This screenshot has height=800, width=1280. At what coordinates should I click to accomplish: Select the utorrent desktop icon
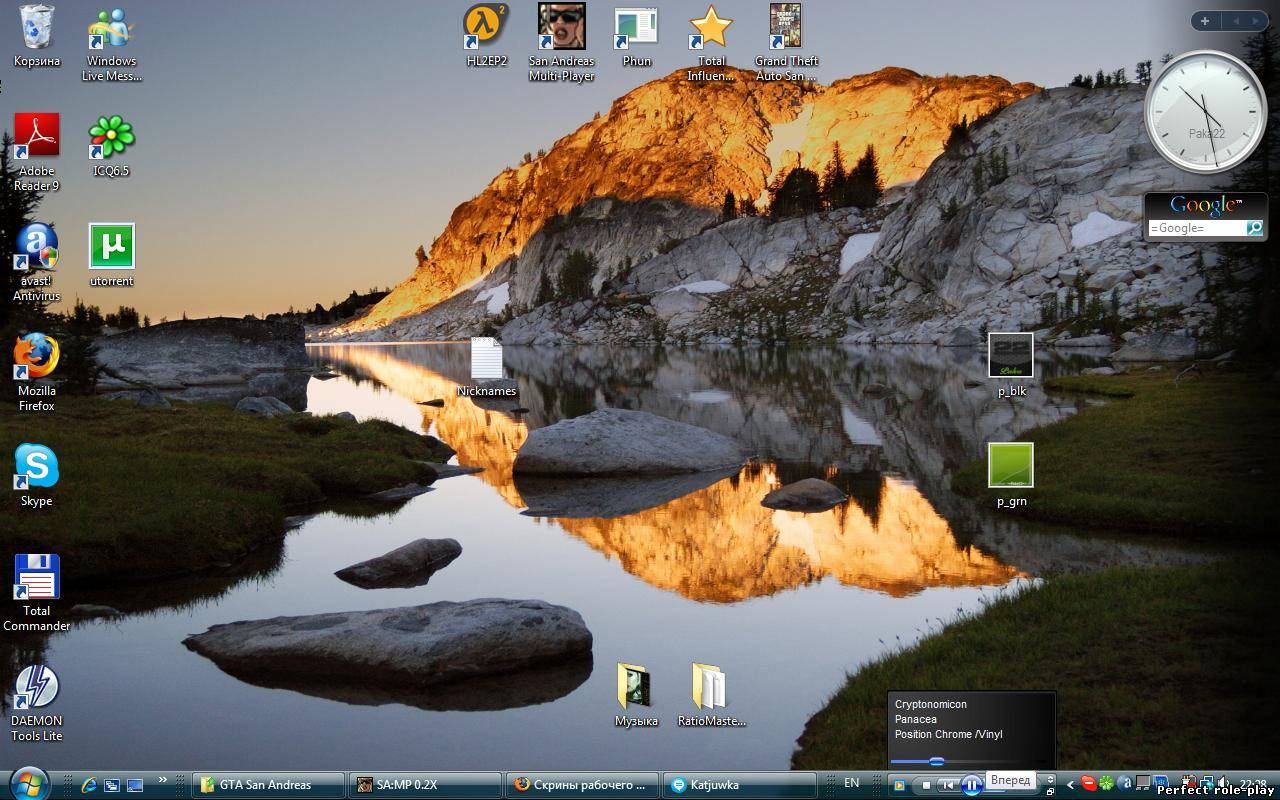pos(111,255)
